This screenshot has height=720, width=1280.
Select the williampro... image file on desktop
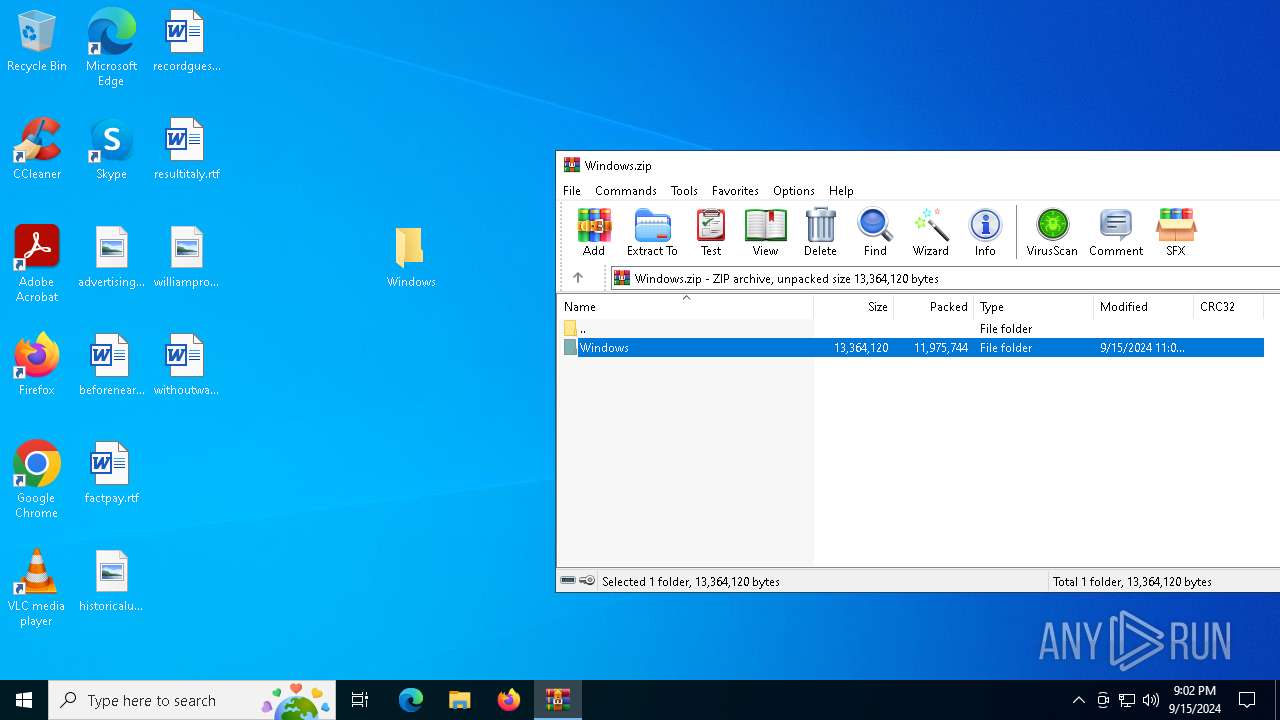tap(186, 257)
